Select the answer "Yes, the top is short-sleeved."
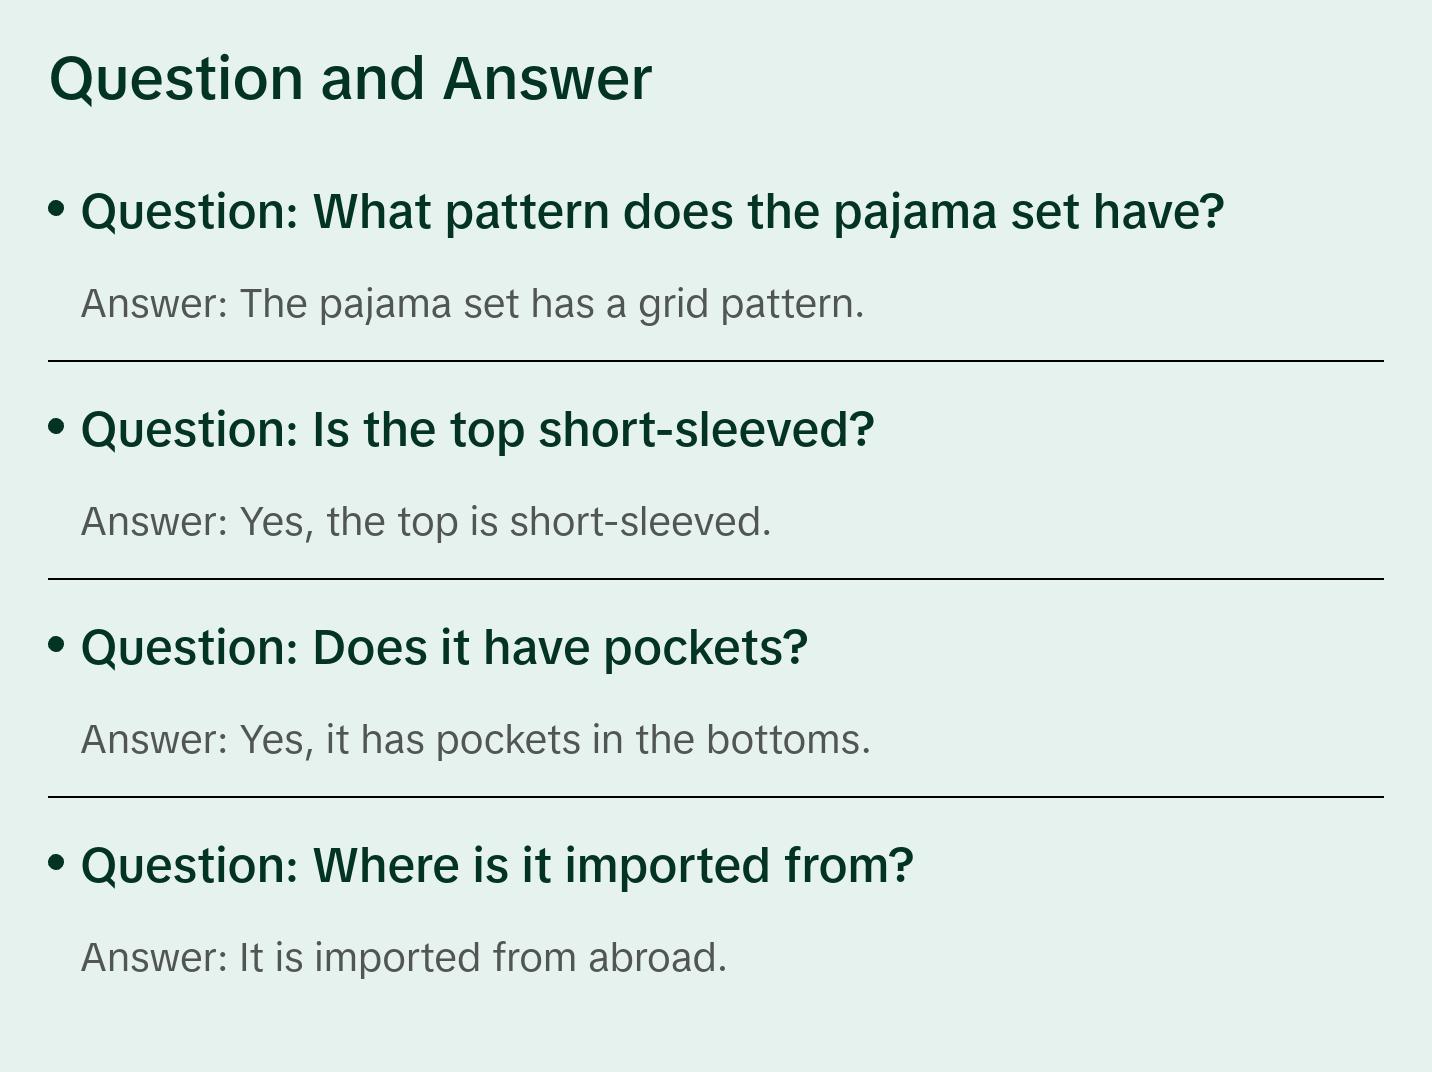Image resolution: width=1432 pixels, height=1072 pixels. [x=426, y=522]
